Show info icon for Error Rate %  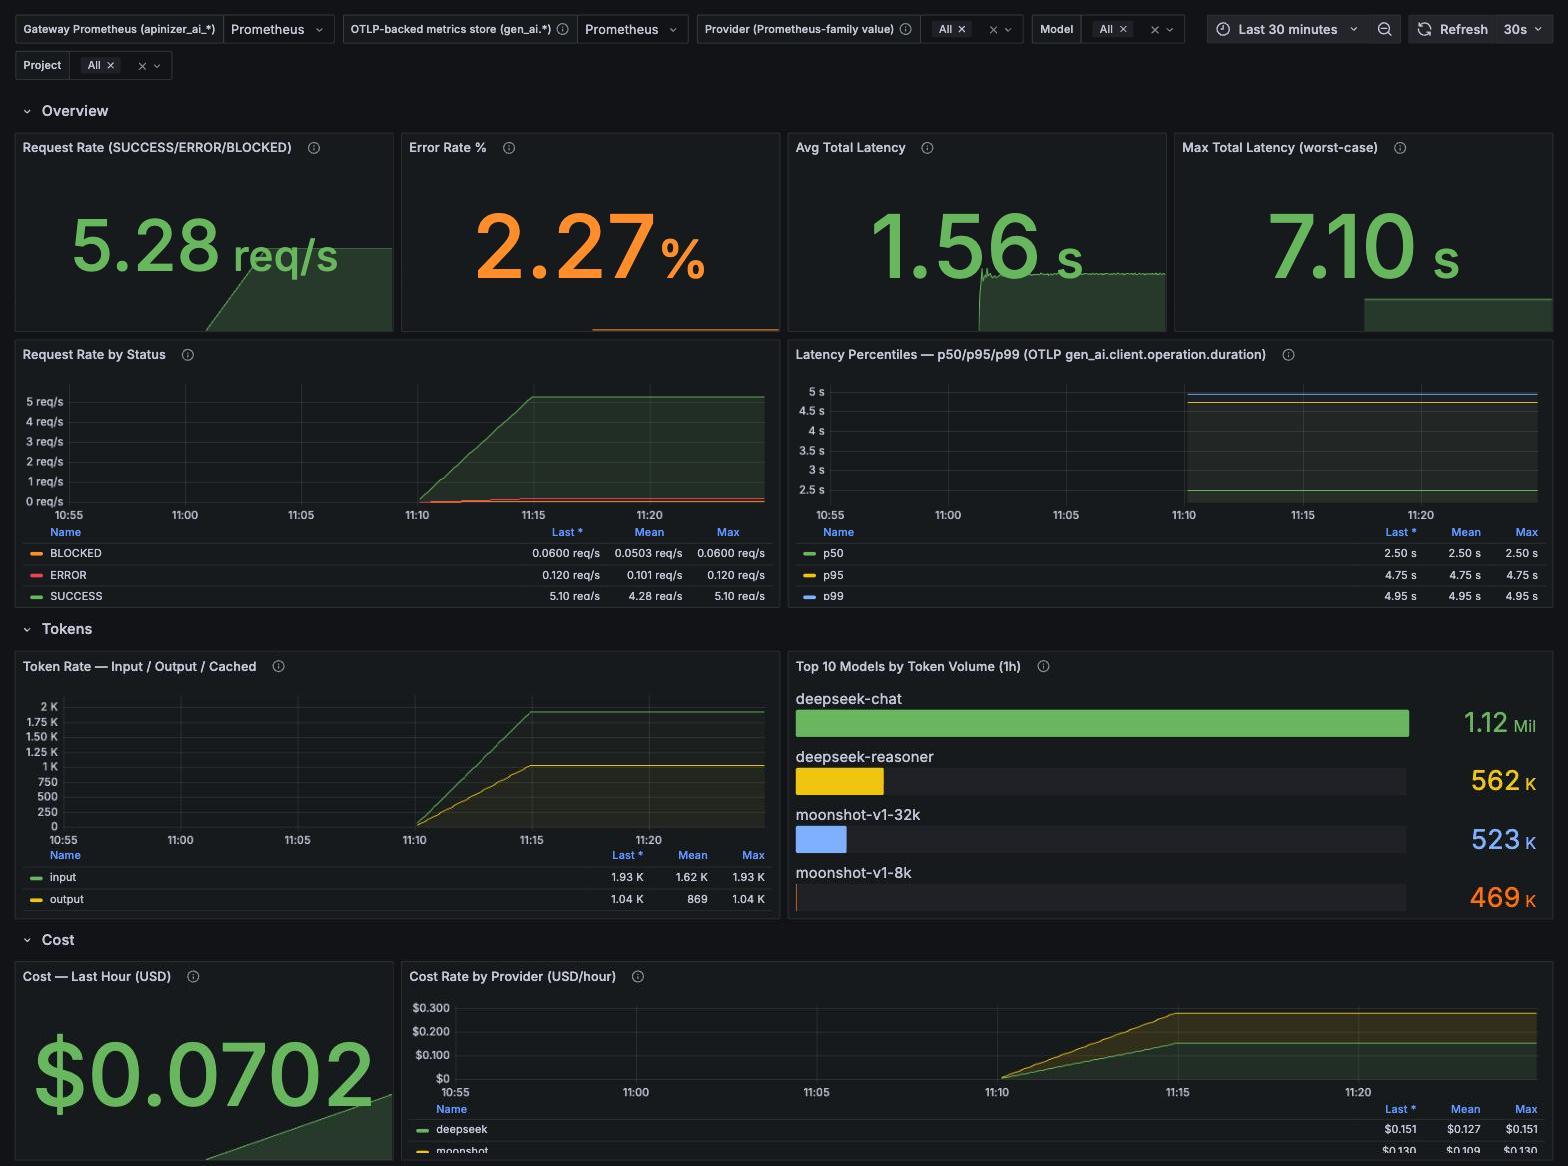(x=509, y=148)
